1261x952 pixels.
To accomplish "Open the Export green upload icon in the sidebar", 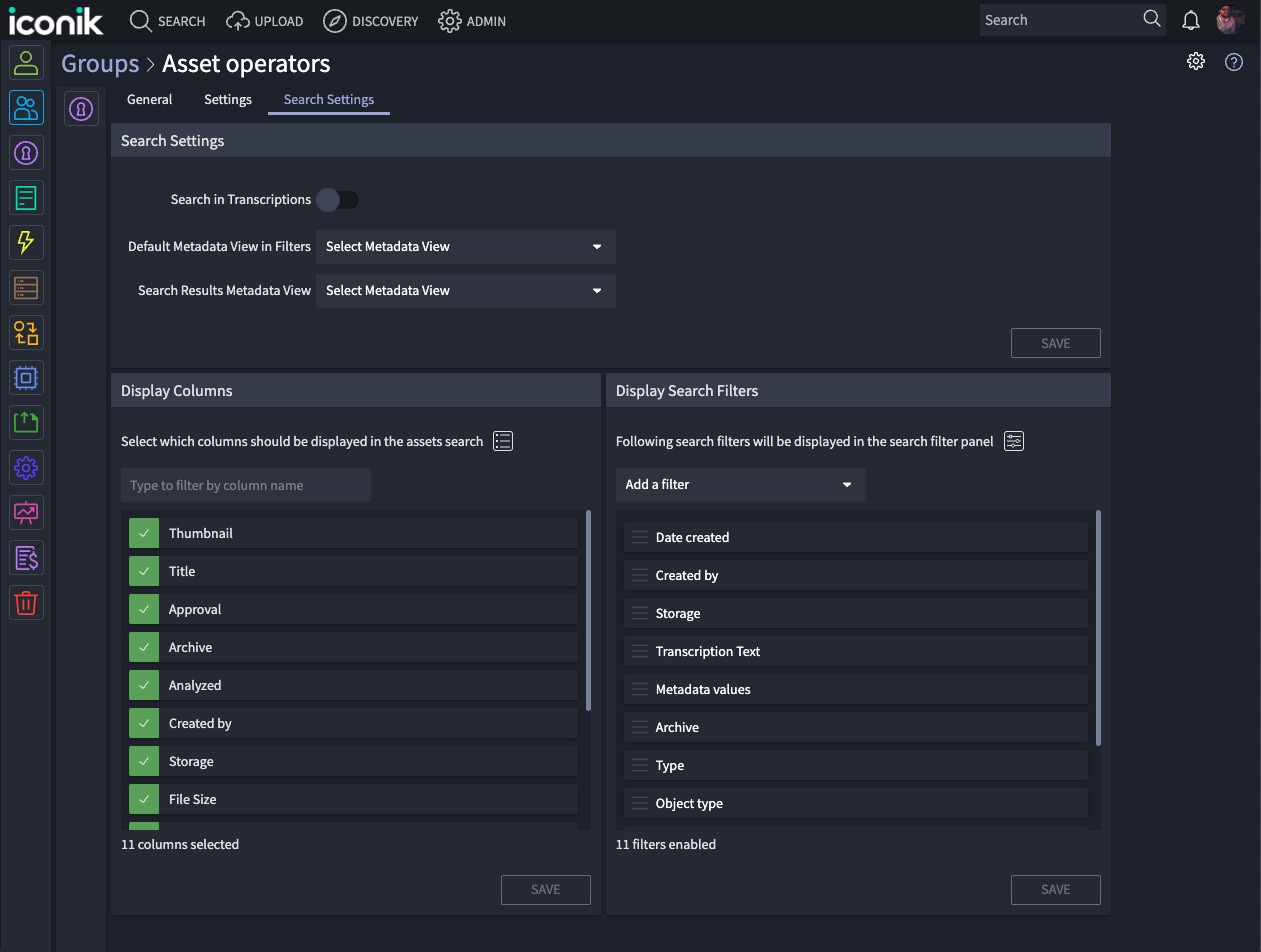I will tap(26, 422).
